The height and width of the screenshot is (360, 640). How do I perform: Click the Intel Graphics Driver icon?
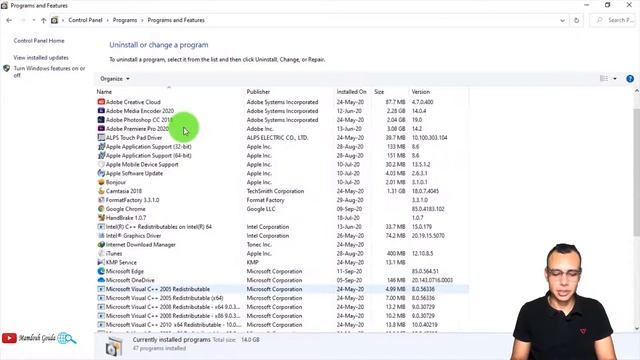click(x=101, y=236)
